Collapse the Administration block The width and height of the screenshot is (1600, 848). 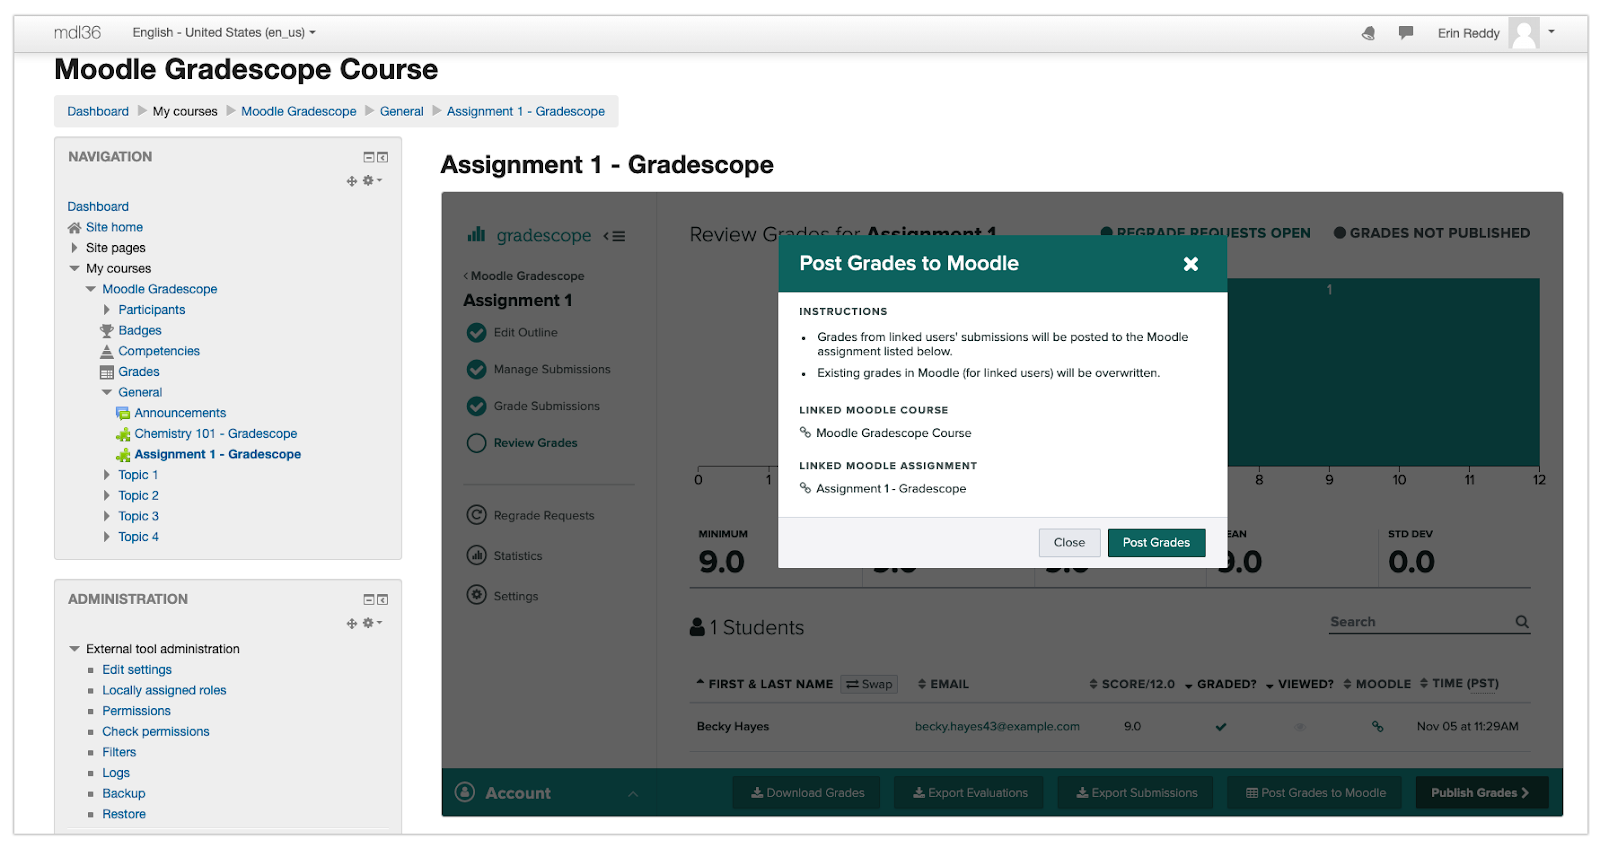pyautogui.click(x=368, y=600)
